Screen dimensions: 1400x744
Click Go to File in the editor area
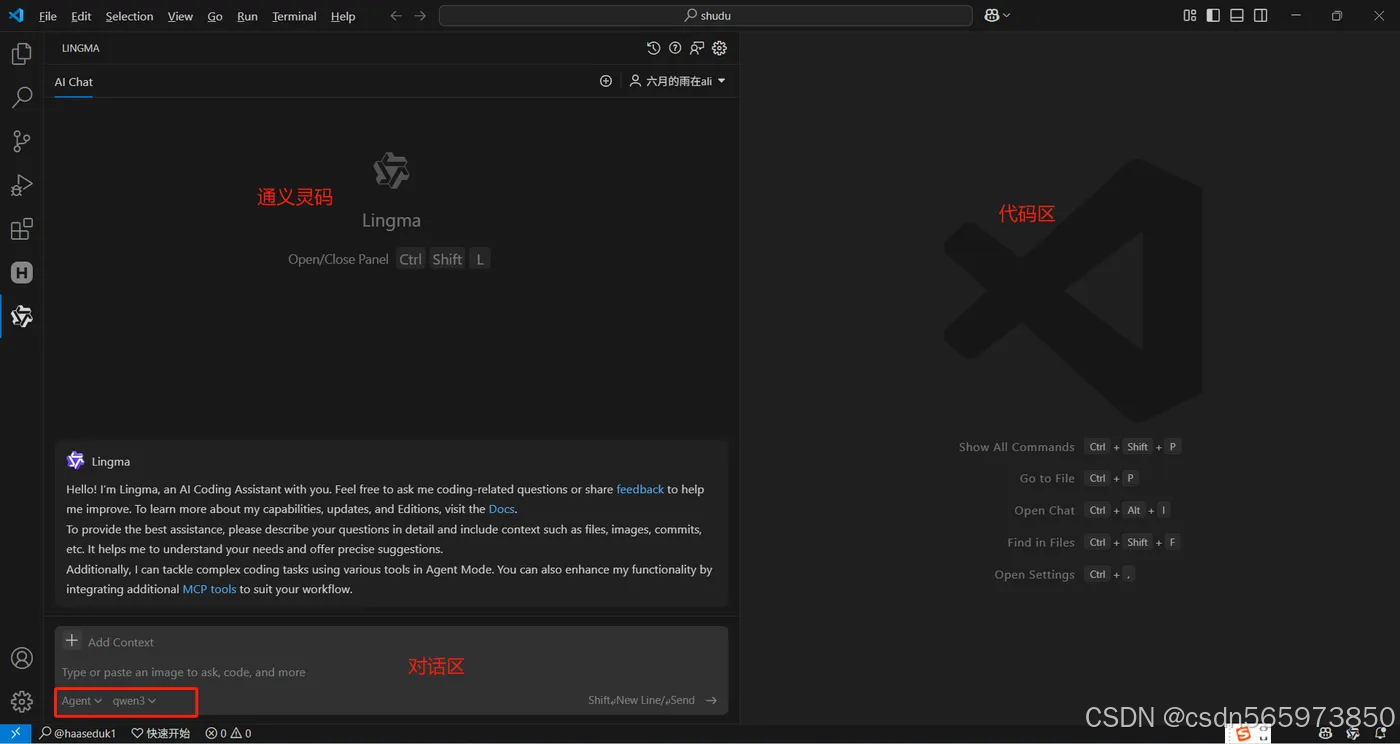point(1047,479)
